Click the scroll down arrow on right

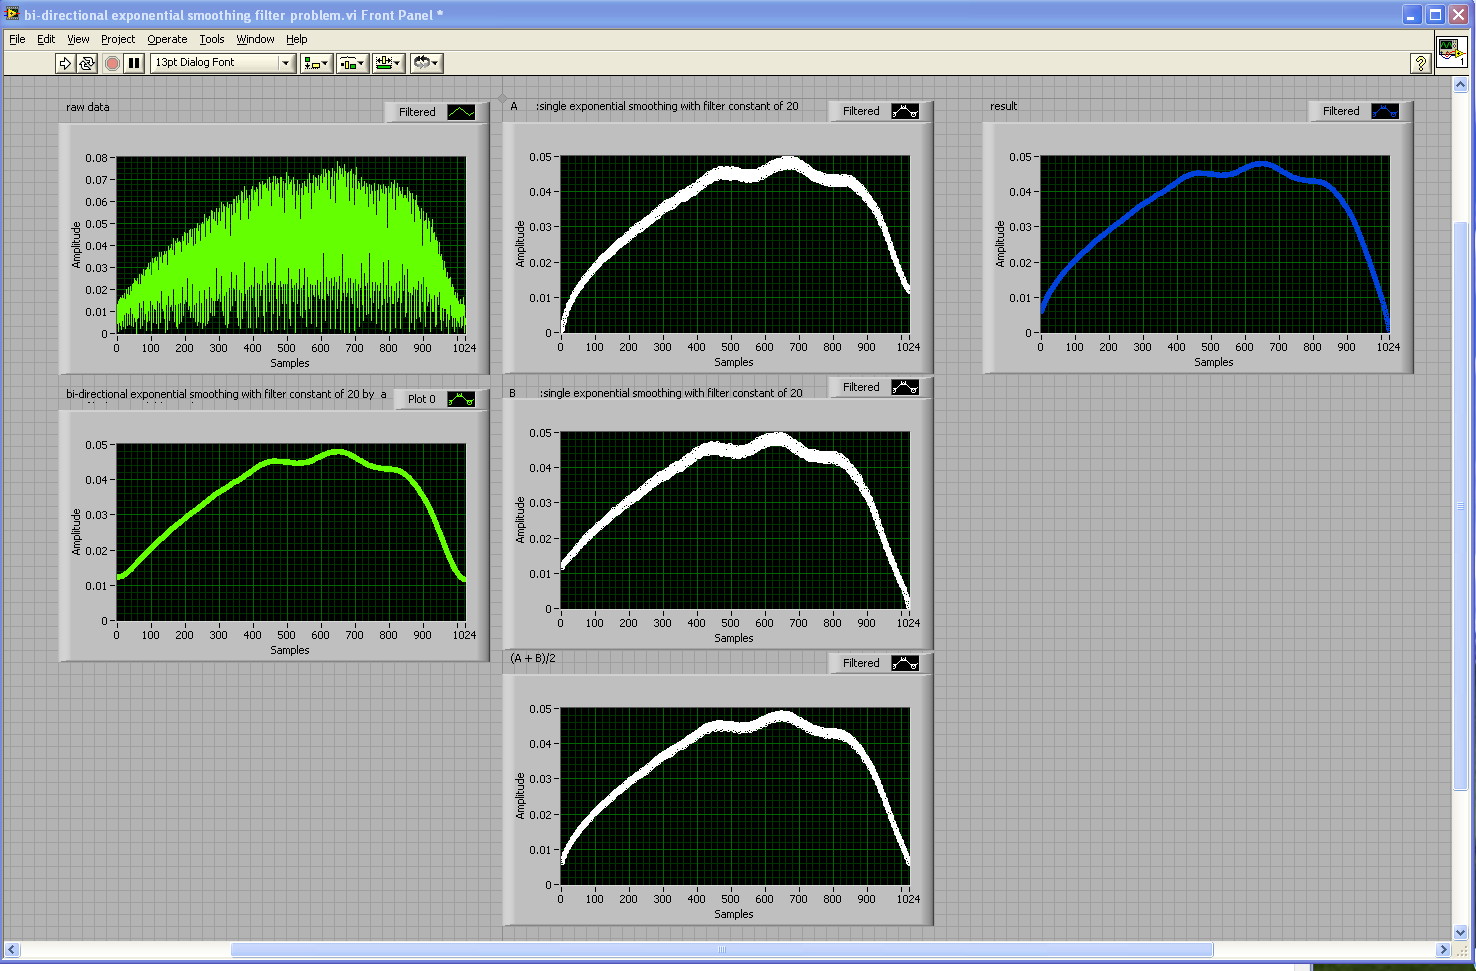point(1460,932)
